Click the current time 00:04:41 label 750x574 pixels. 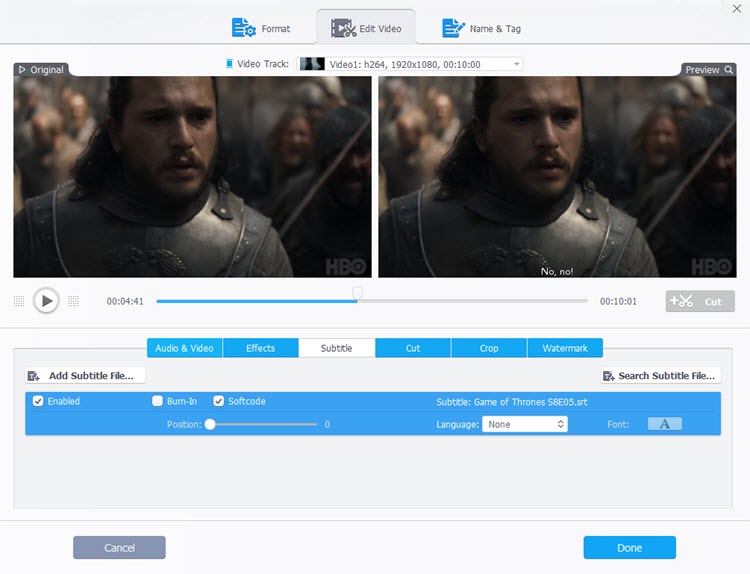[x=125, y=301]
